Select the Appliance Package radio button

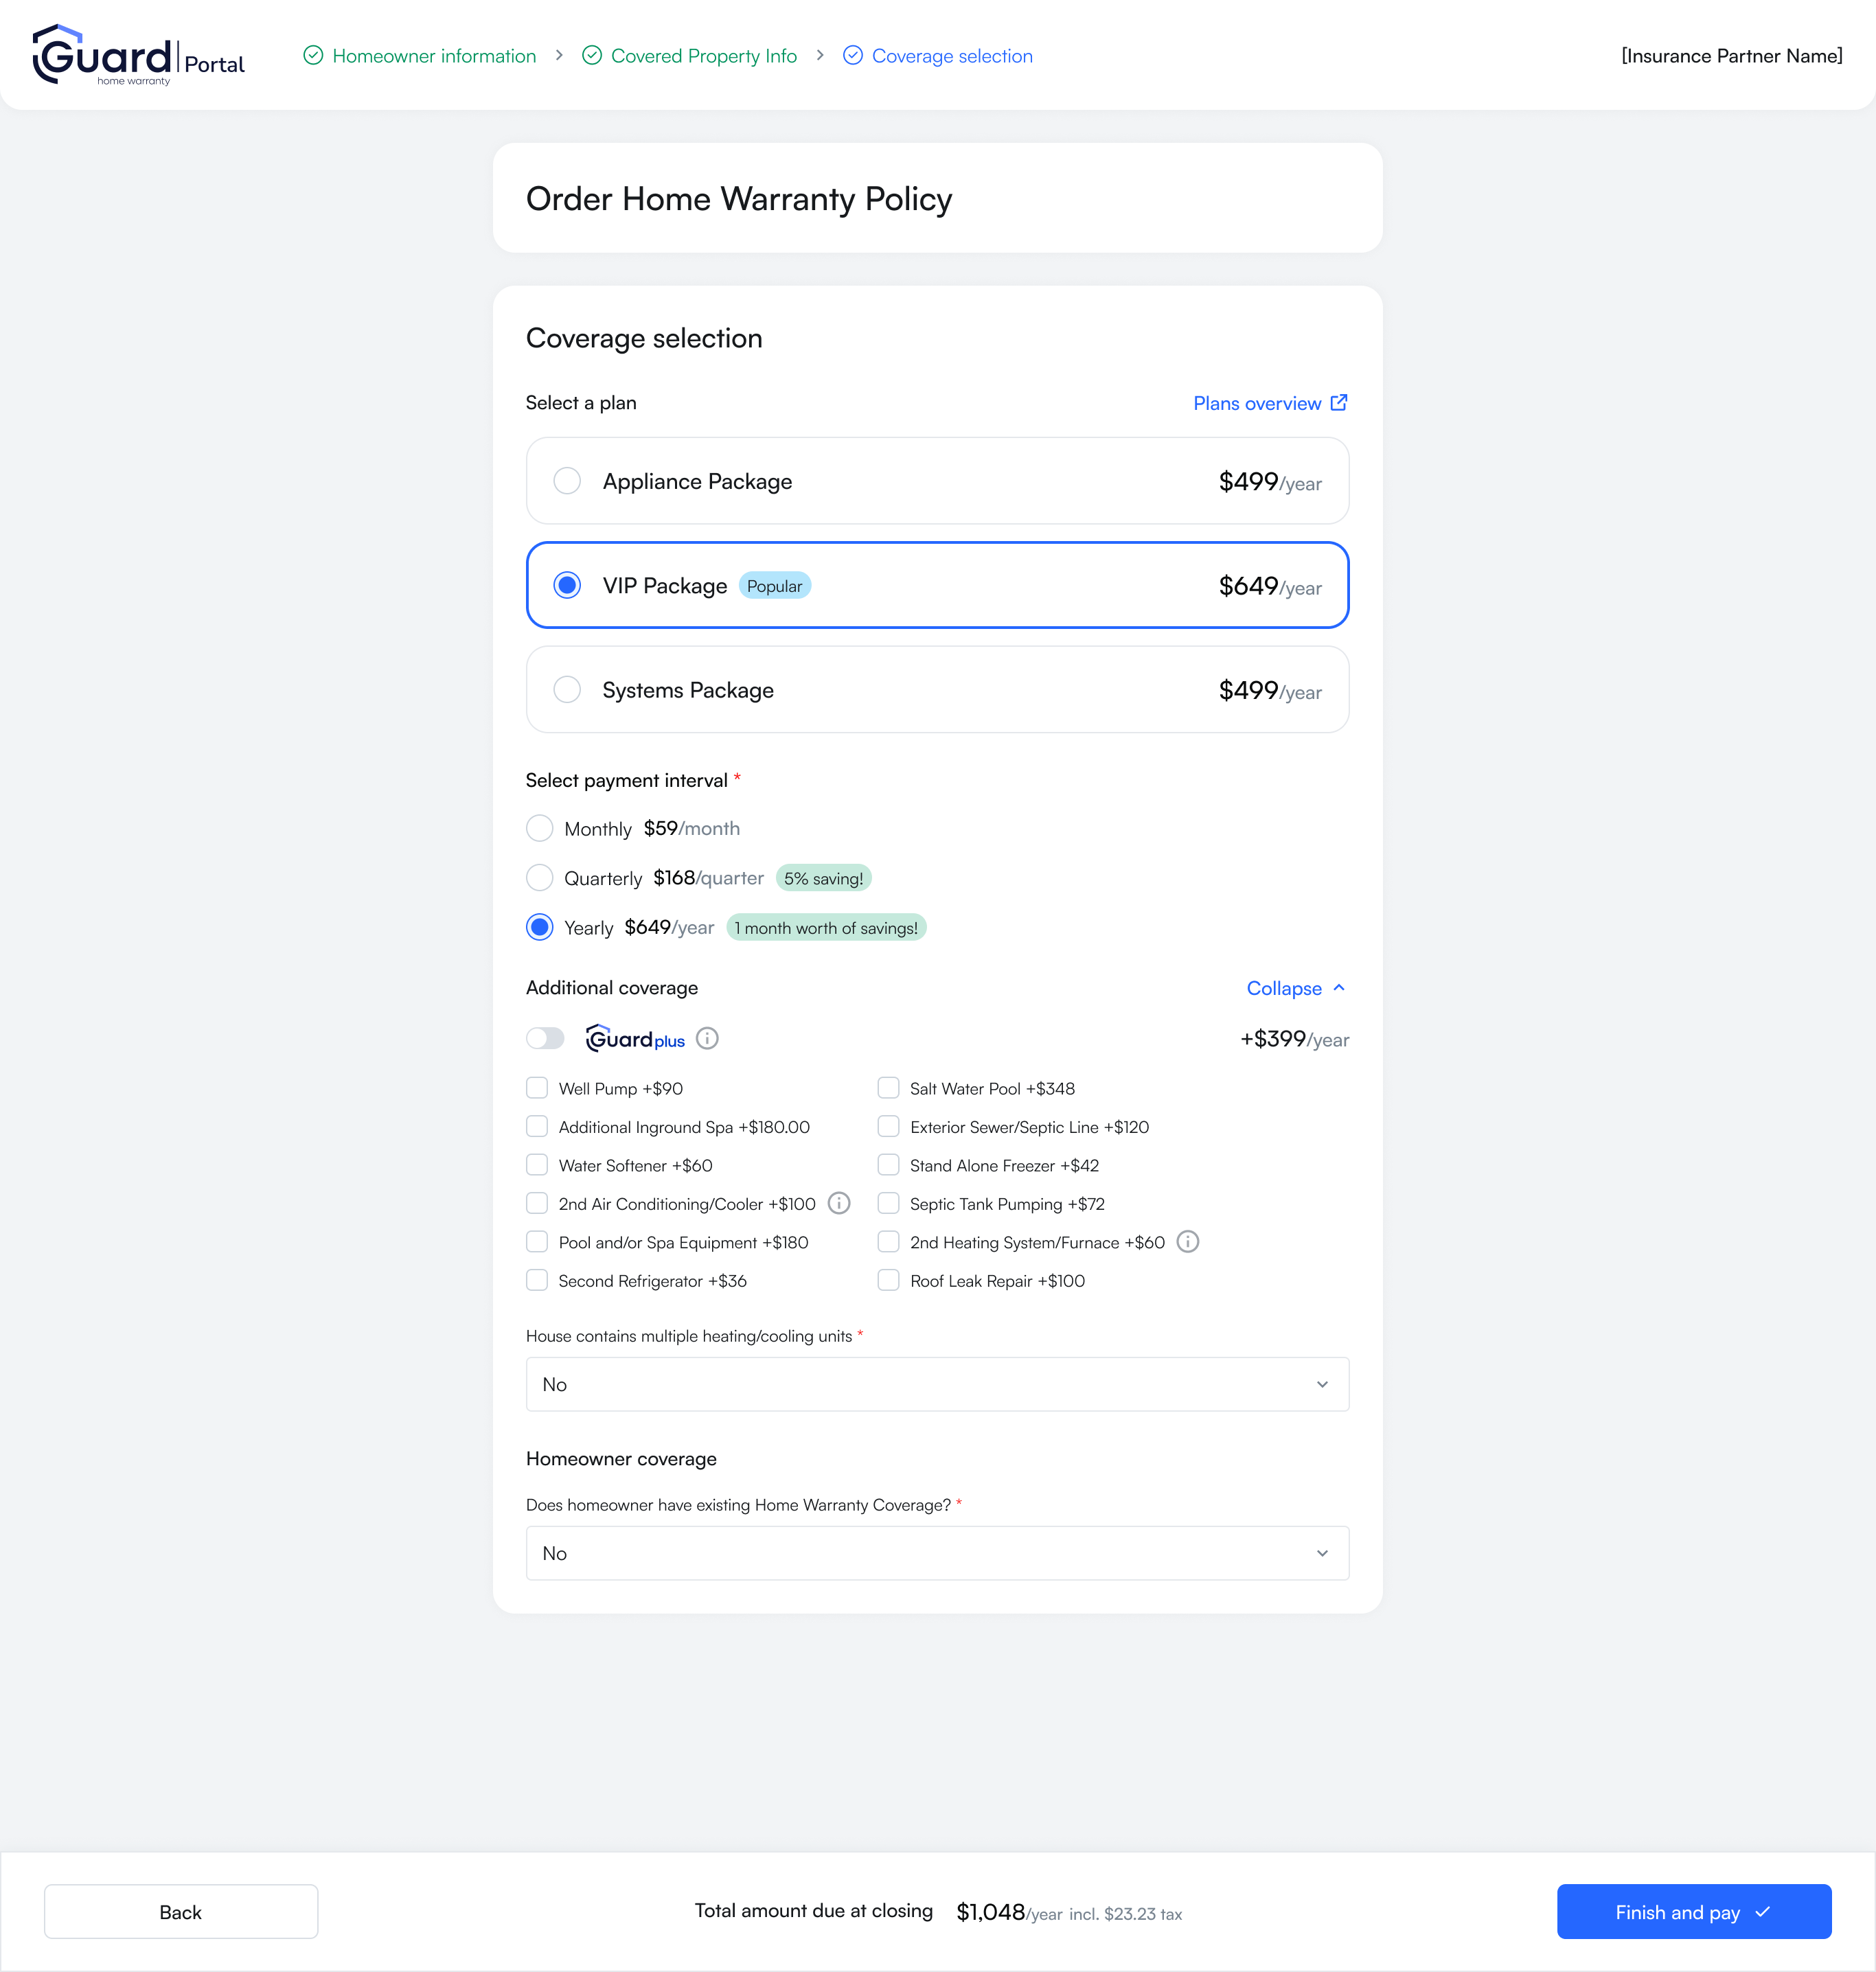pos(567,481)
